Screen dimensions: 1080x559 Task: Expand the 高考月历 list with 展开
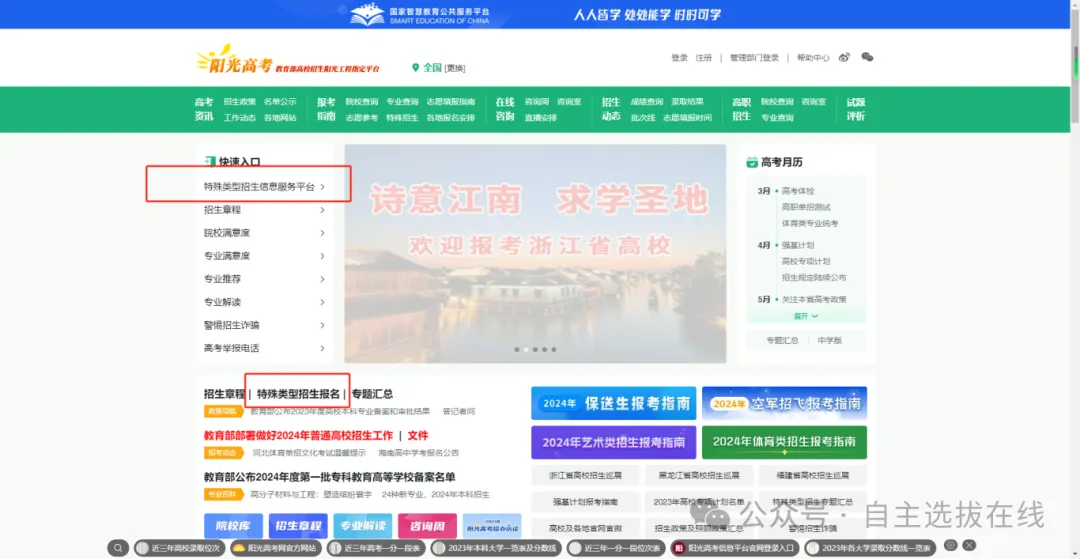click(806, 316)
